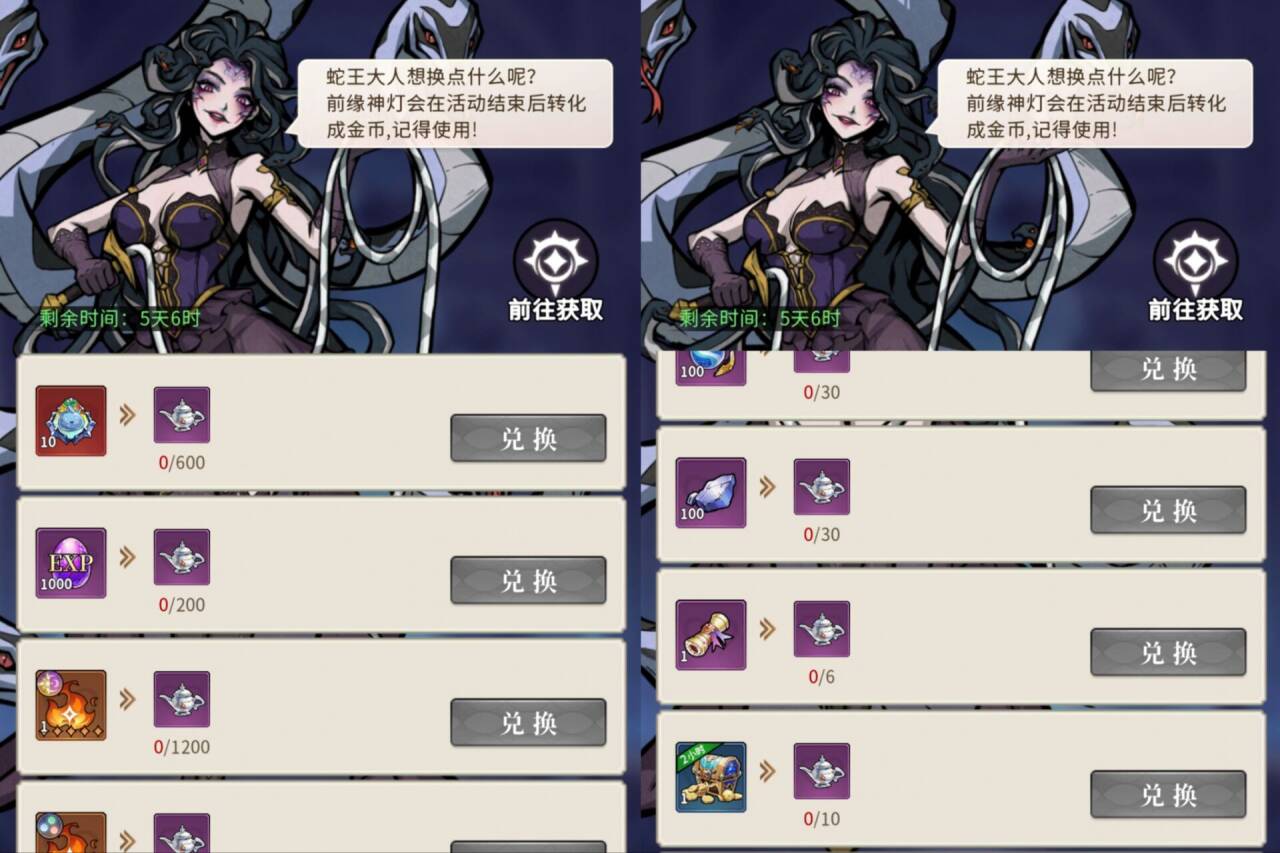Click 兑换 for the blue orb 100 row
The image size is (1280, 853).
point(1168,369)
